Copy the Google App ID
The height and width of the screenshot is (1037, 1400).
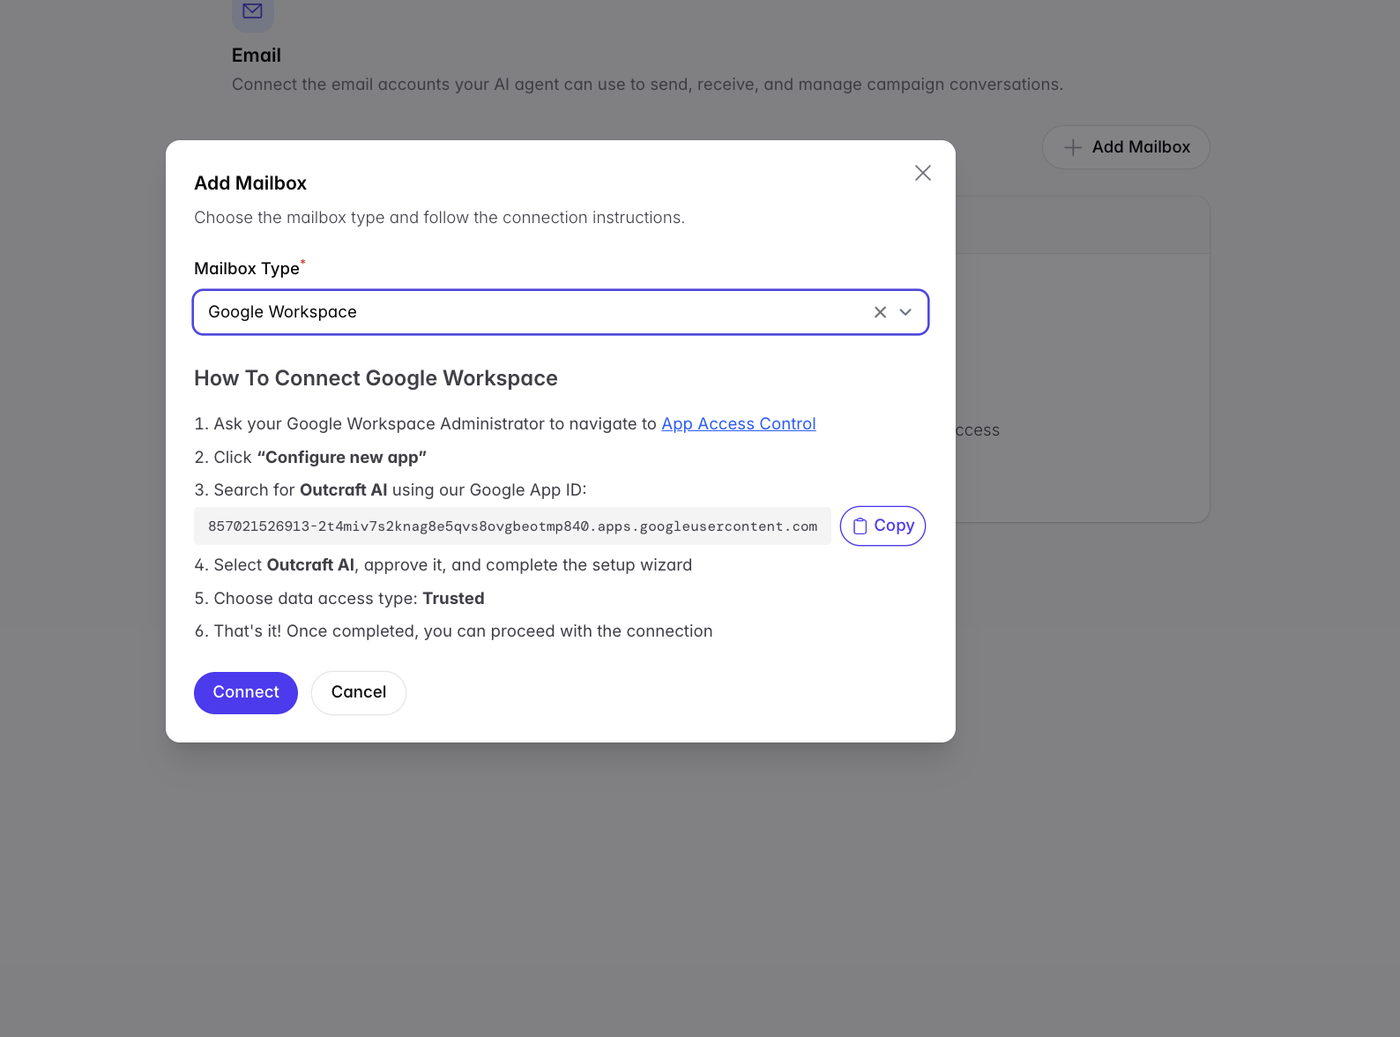(883, 526)
